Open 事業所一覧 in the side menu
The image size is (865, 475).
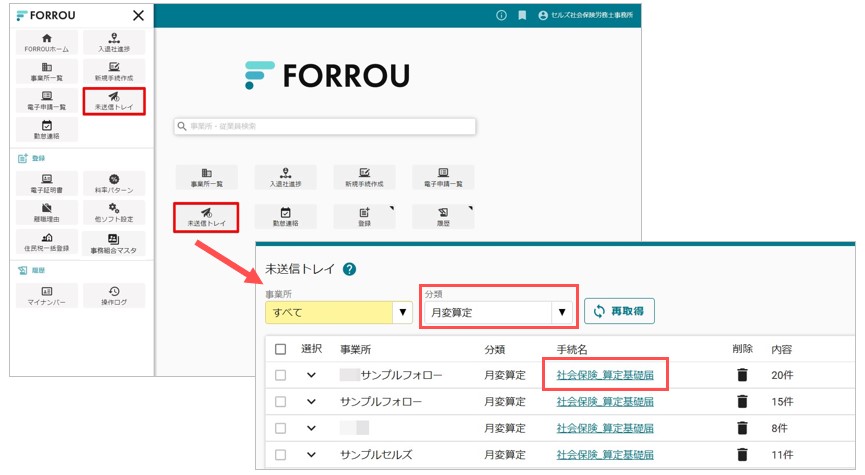coord(47,71)
